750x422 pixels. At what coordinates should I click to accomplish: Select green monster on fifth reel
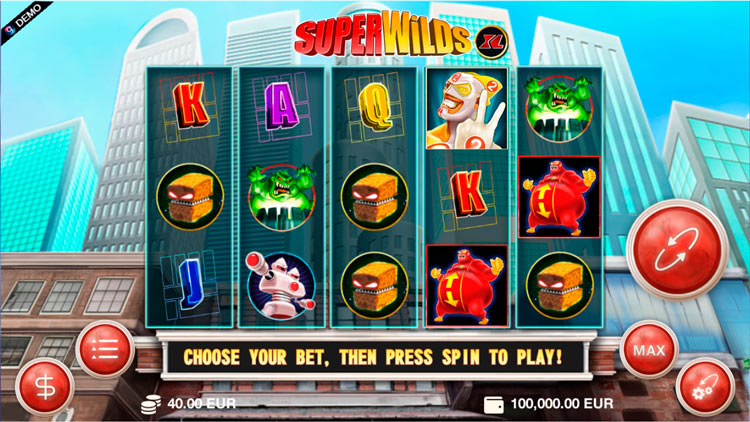point(559,109)
